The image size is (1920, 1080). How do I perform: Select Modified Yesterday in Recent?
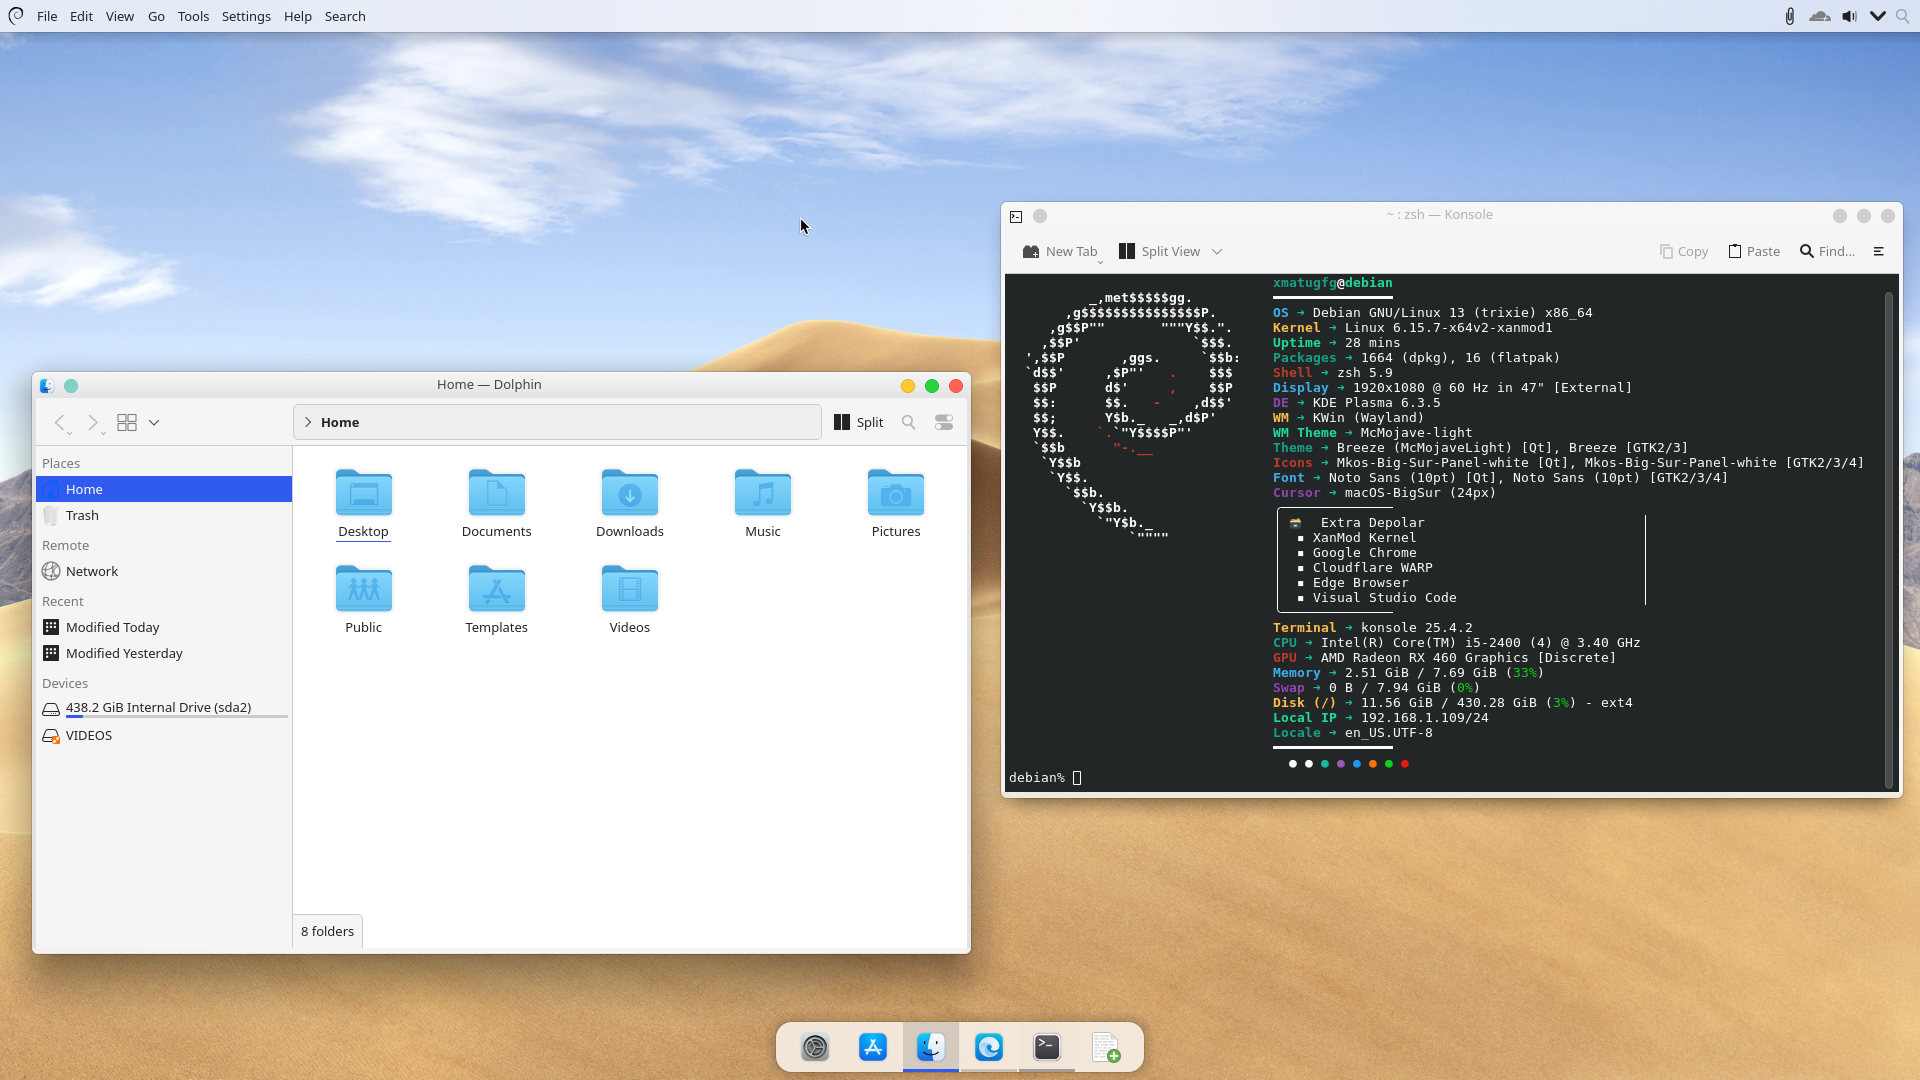pos(164,653)
